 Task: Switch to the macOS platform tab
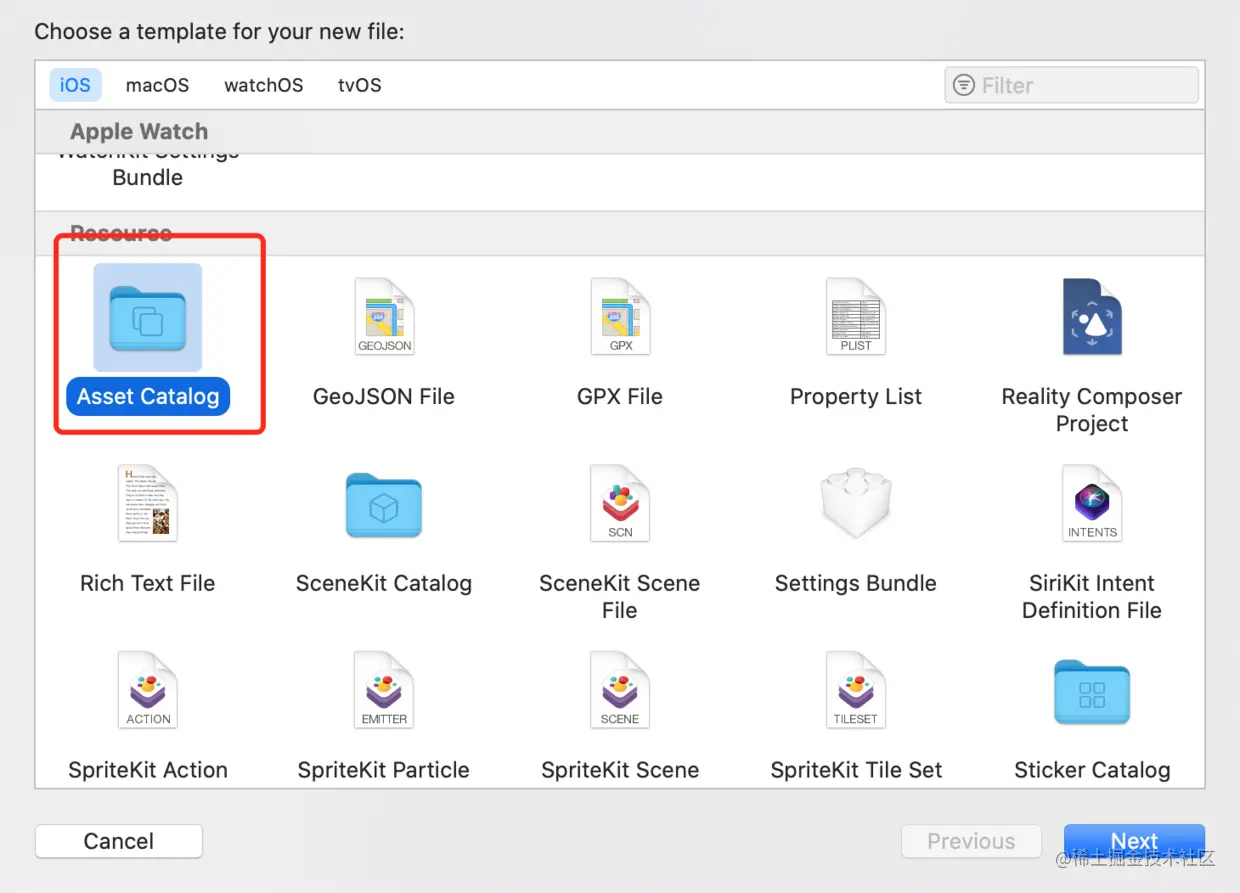(157, 85)
